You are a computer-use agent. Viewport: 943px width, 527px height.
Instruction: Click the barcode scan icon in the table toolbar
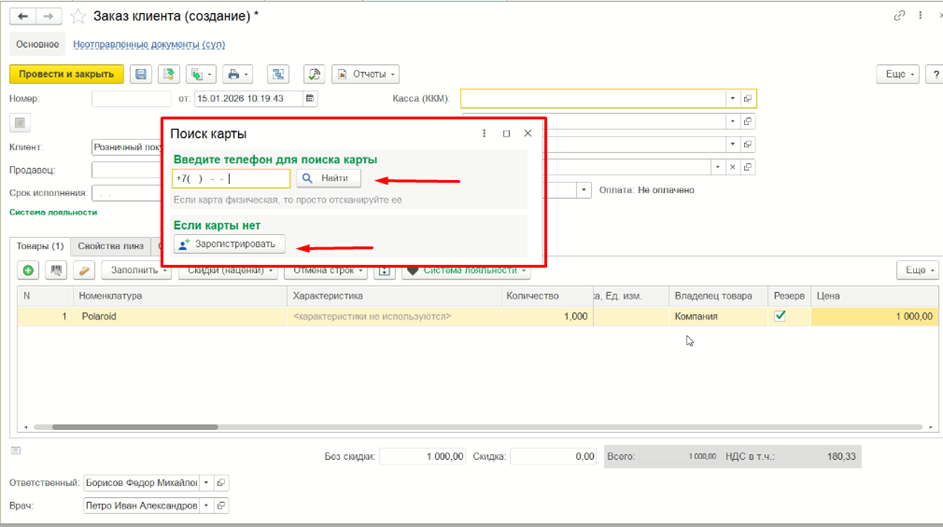(x=56, y=270)
